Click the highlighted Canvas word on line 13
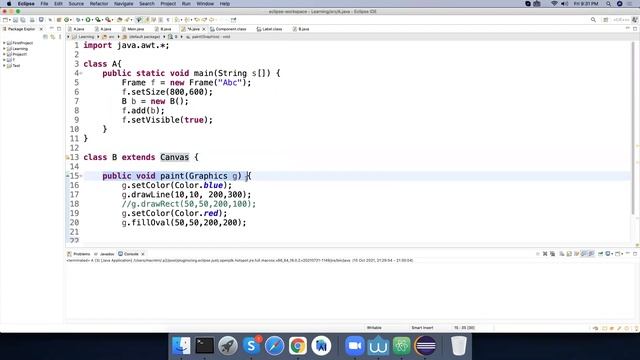Screen dimensions: 640x360 [x=174, y=157]
